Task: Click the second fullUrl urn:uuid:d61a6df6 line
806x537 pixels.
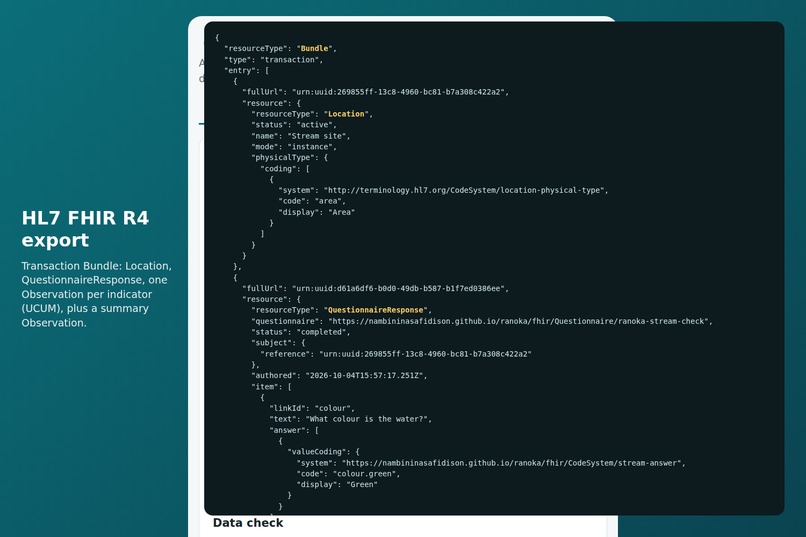Action: coord(375,288)
